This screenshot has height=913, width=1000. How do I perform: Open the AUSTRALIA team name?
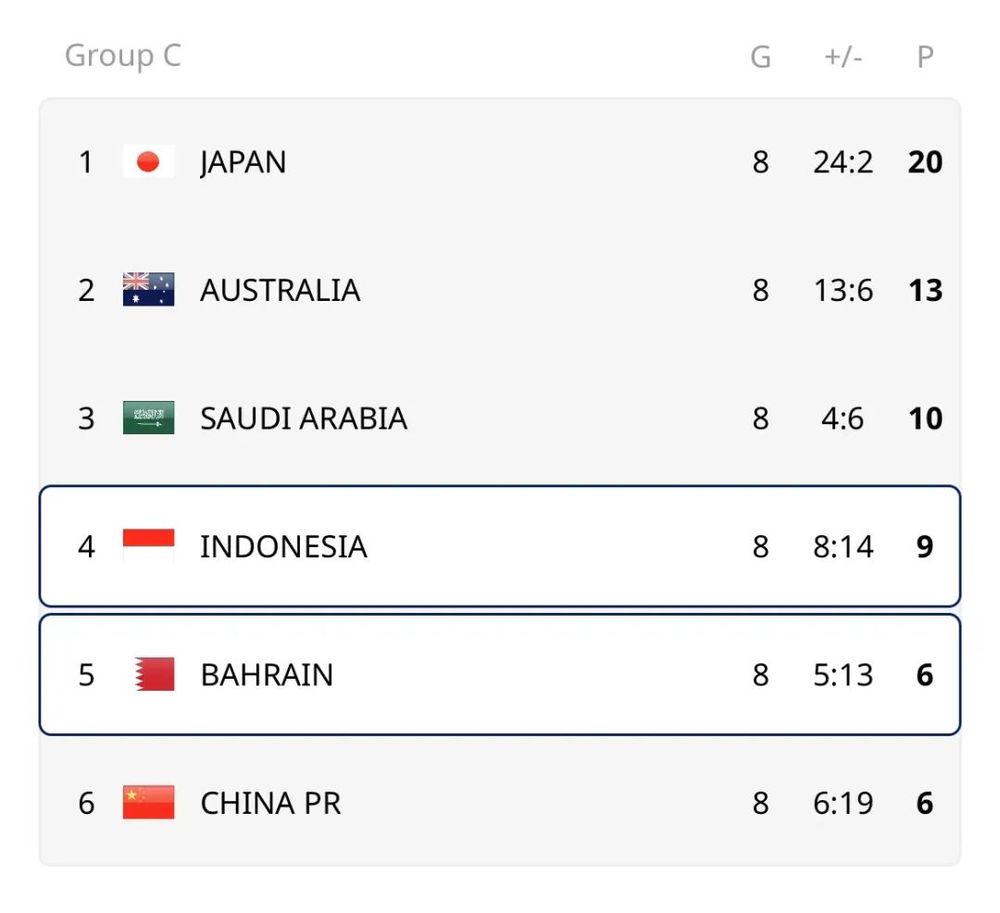click(x=280, y=290)
